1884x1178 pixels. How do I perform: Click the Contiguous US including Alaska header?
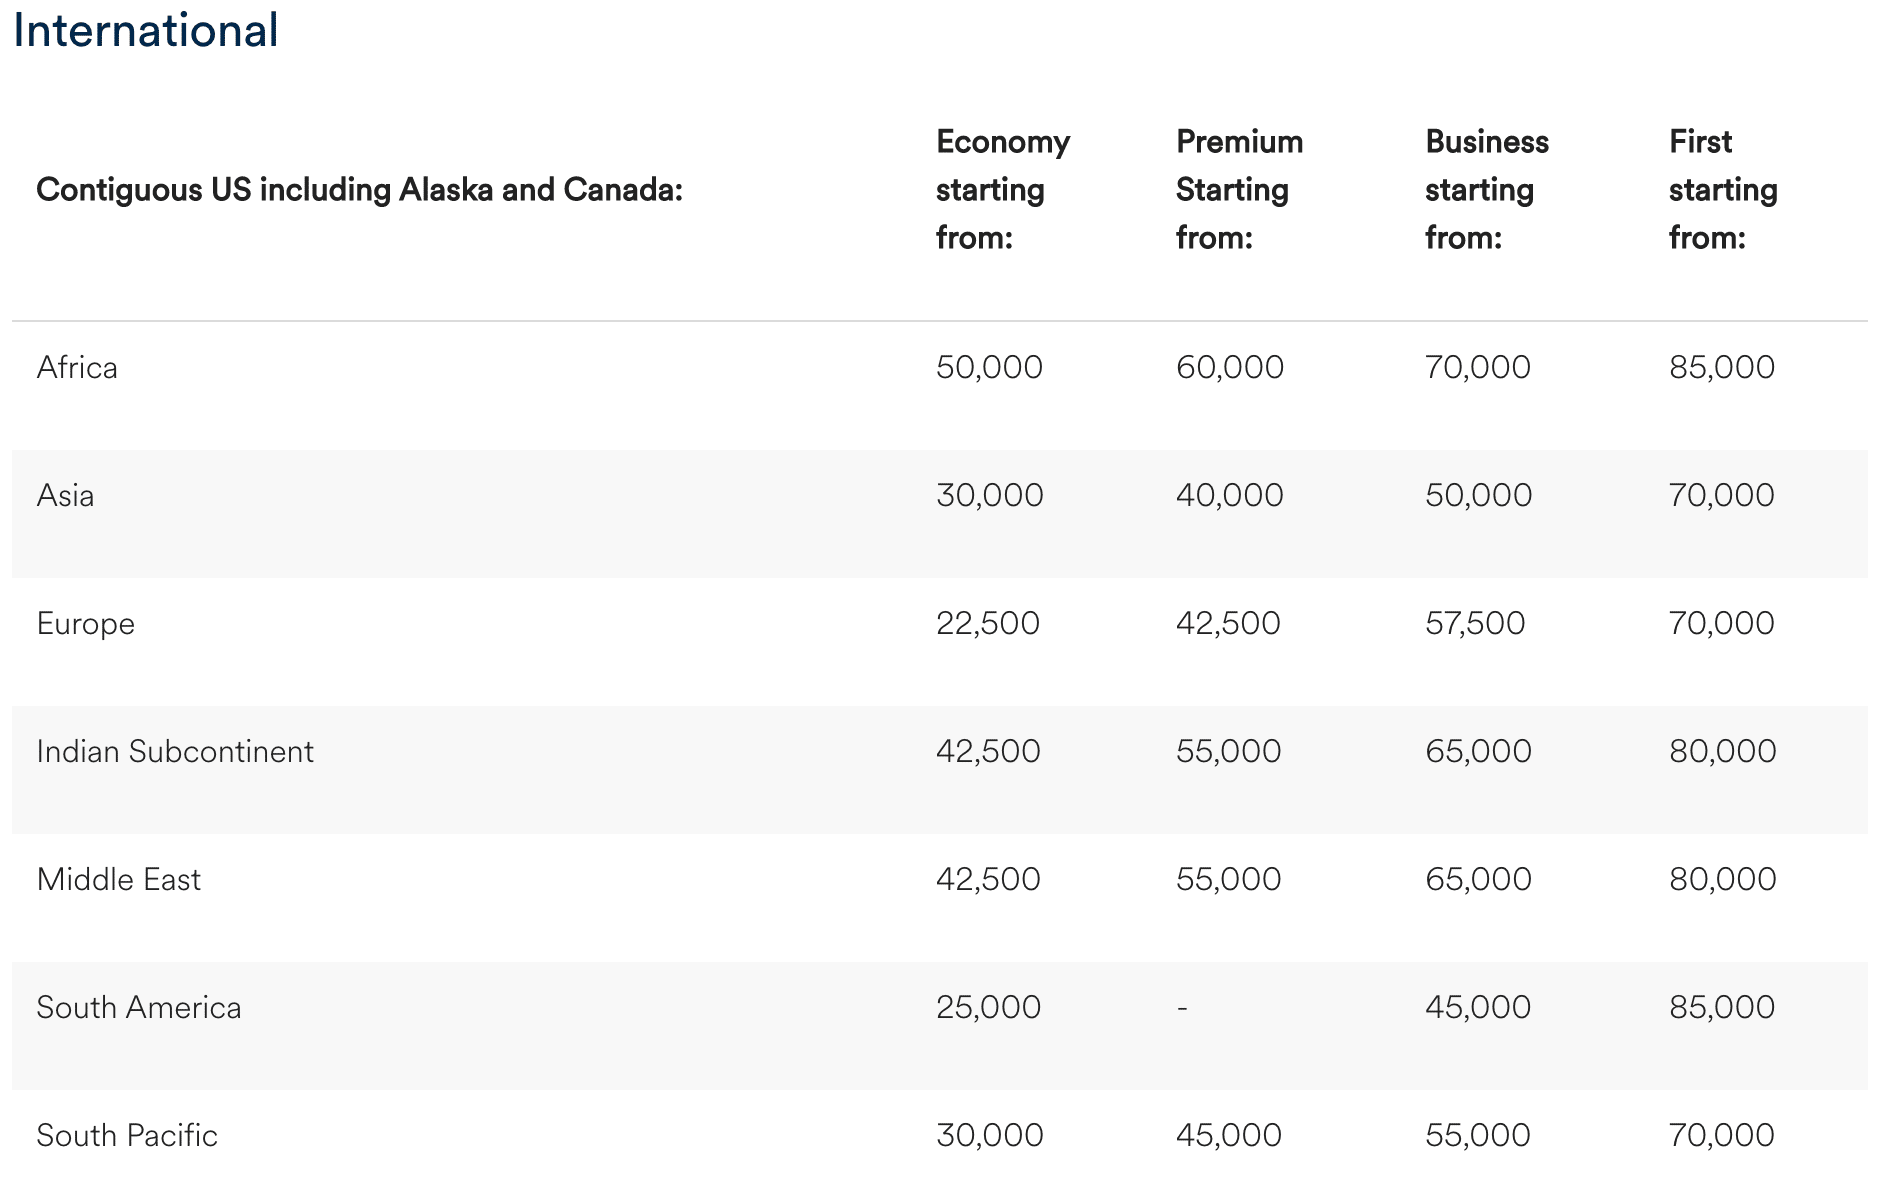click(359, 190)
